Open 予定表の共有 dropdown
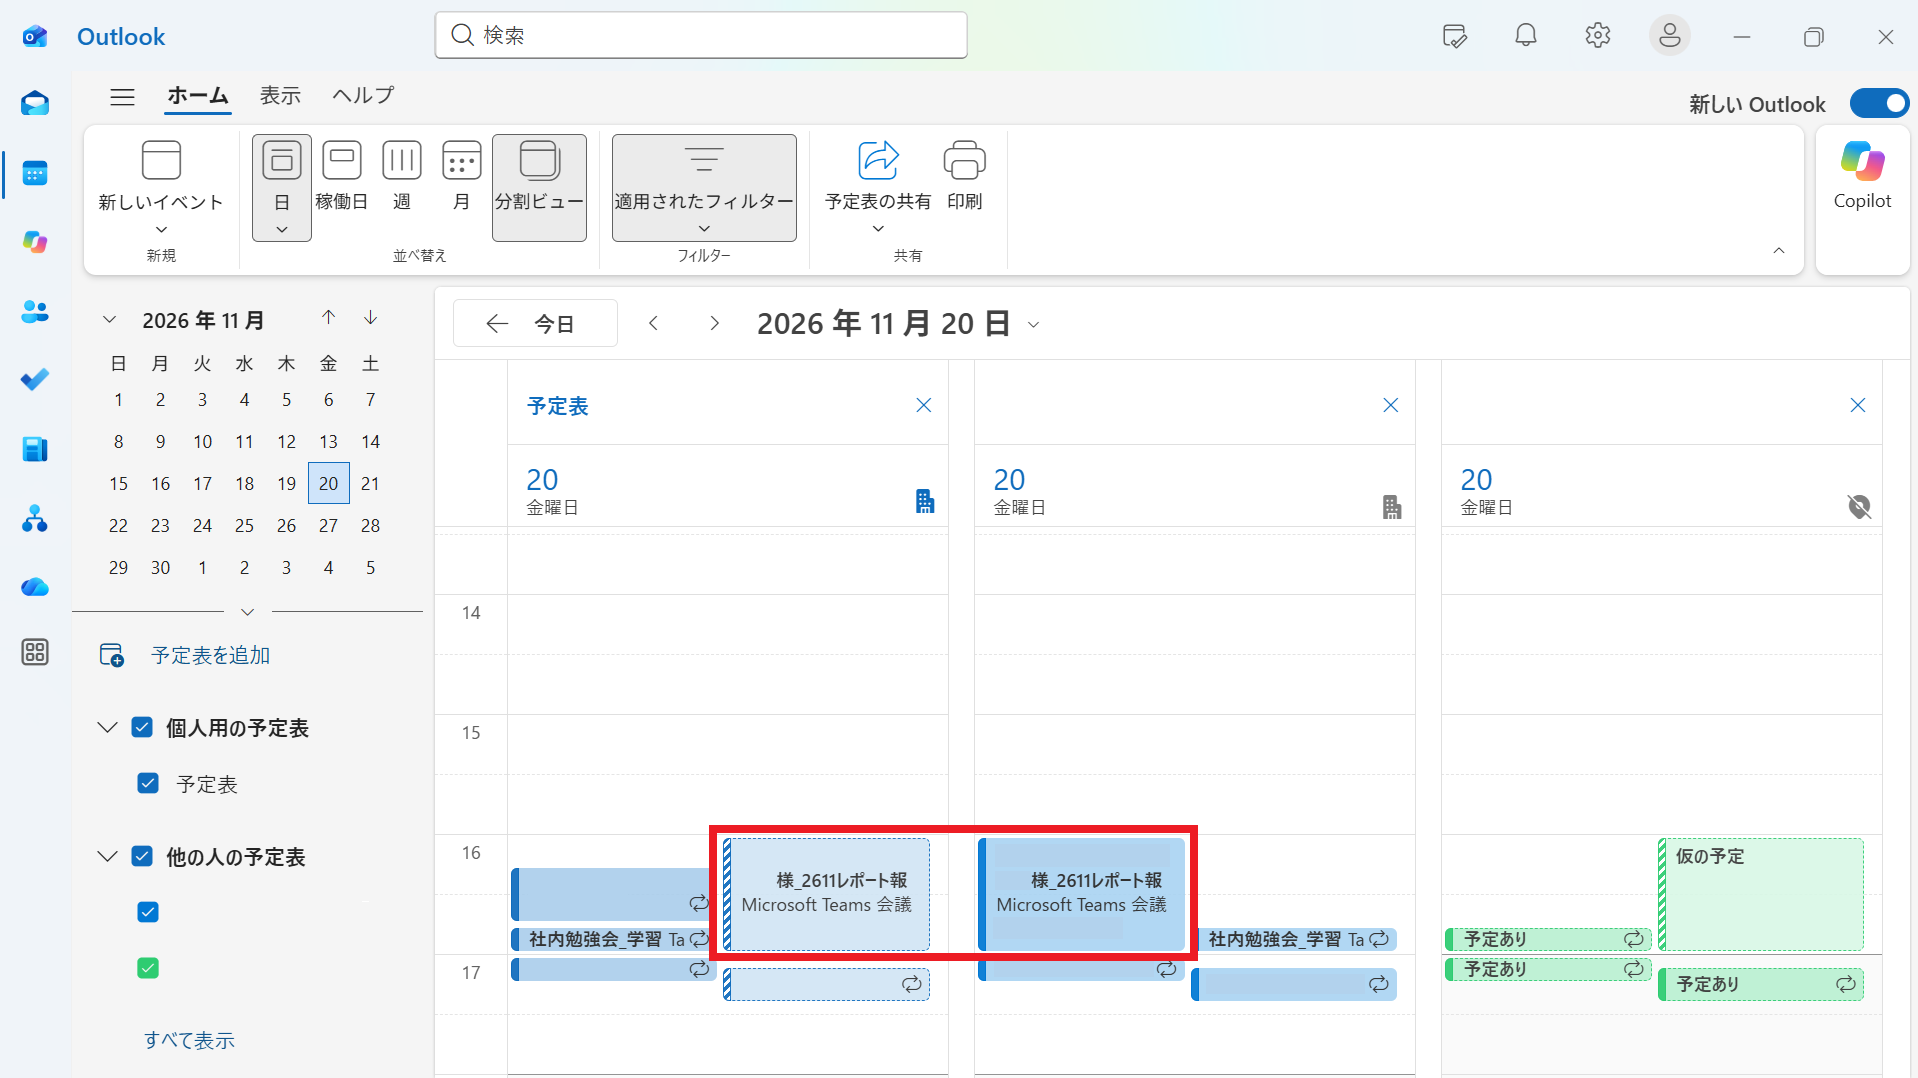Viewport: 1918px width, 1078px height. click(x=878, y=229)
